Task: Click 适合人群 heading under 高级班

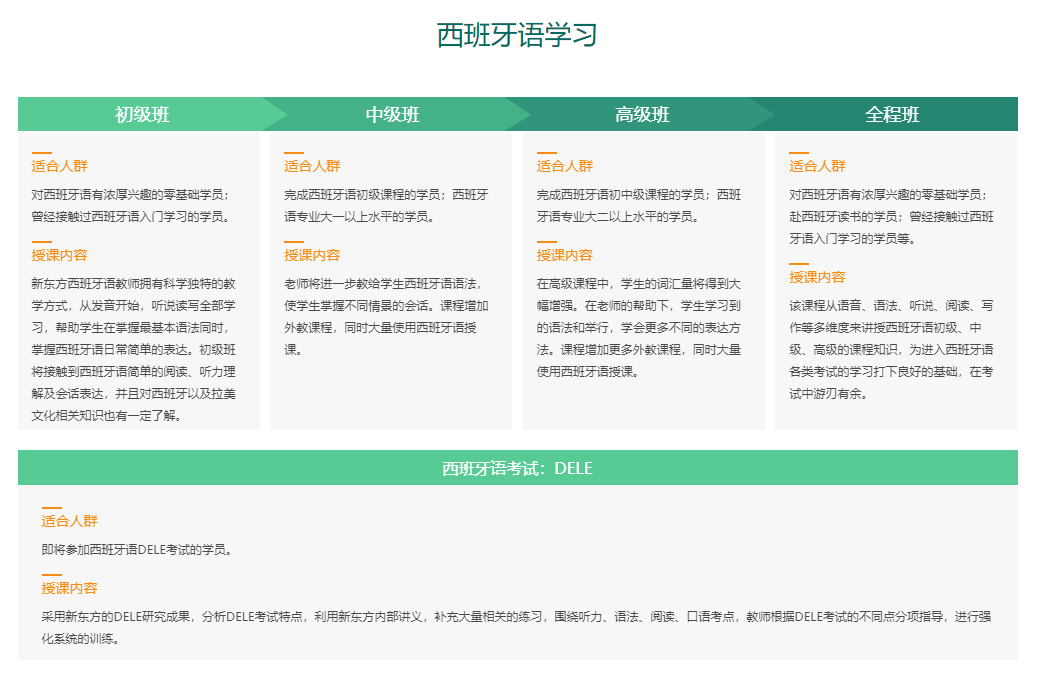Action: click(x=565, y=166)
